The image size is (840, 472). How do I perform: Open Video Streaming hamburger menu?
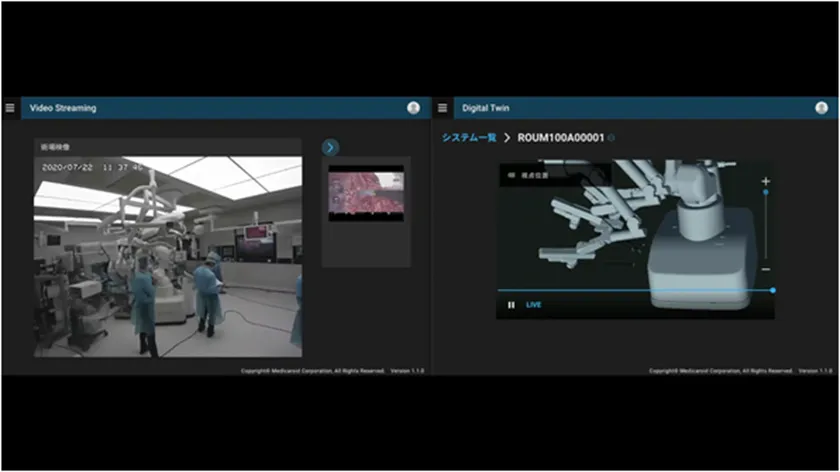click(x=10, y=108)
